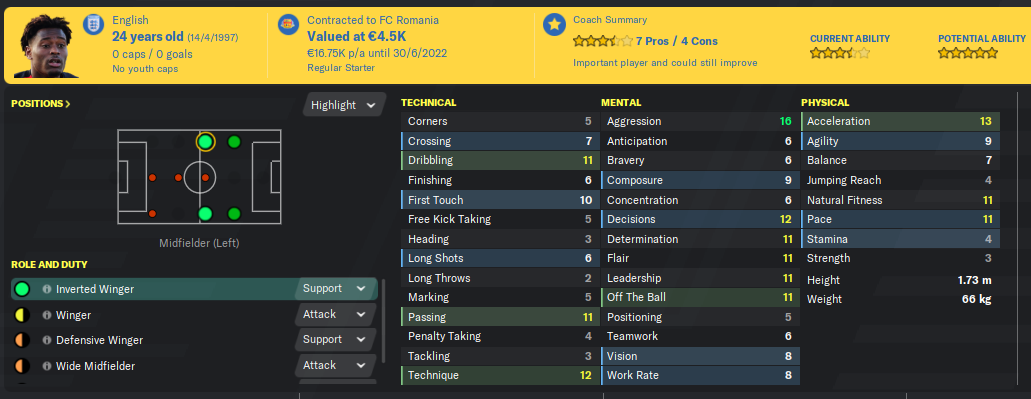Select the midfielder right position dot
This screenshot has height=399, width=1031.
click(206, 214)
